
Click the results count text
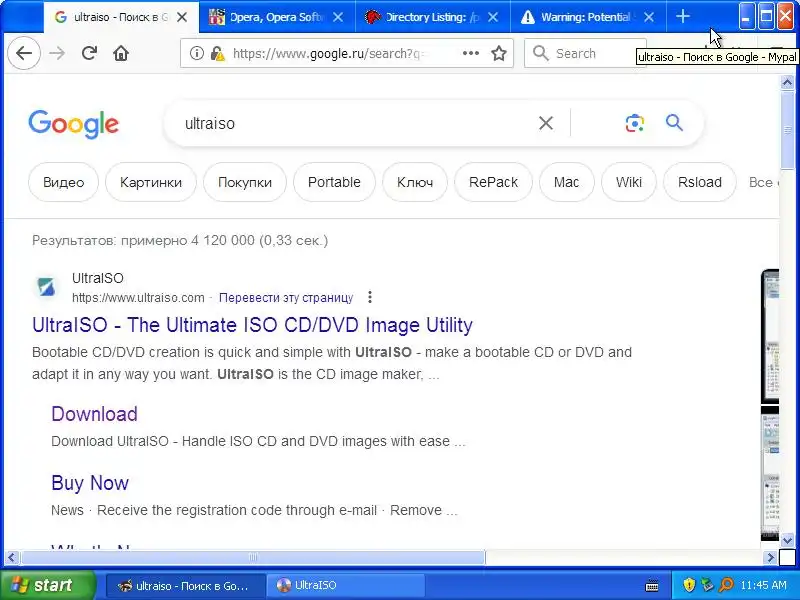(x=180, y=240)
